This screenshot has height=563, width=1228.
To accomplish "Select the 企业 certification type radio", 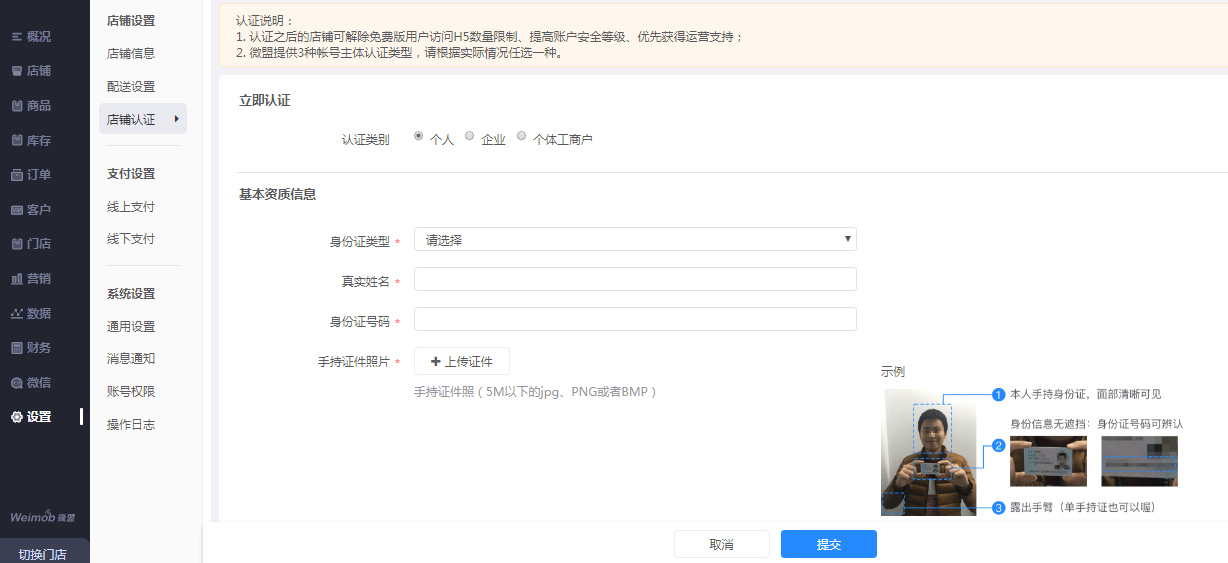I will (470, 136).
